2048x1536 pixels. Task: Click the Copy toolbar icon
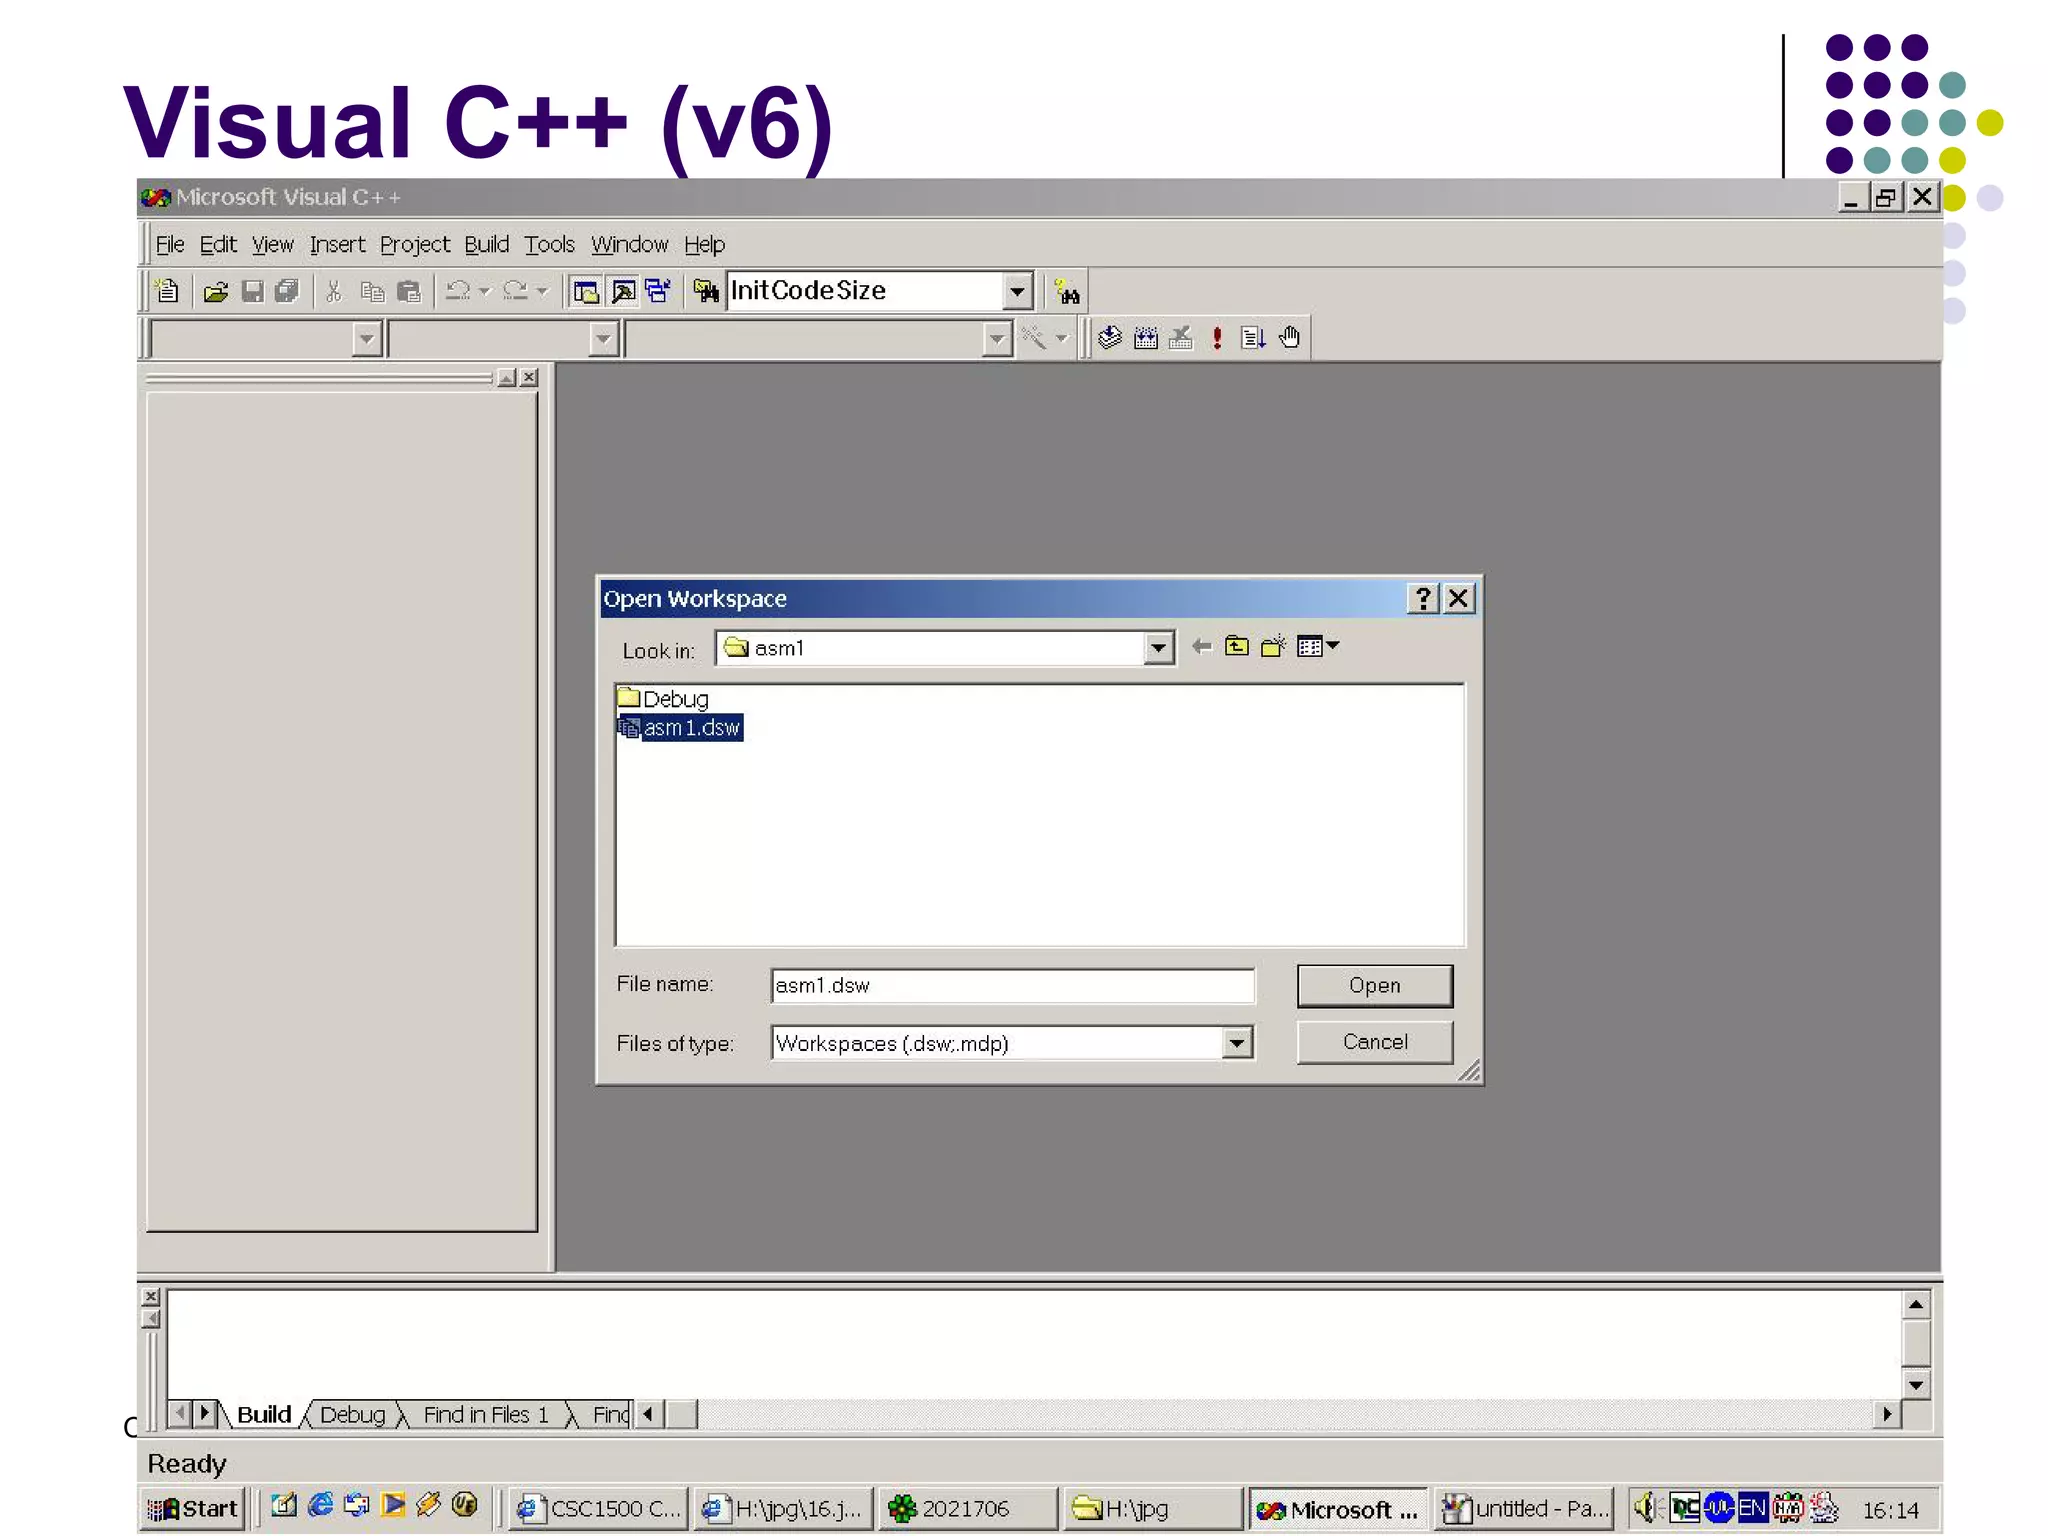pos(372,291)
